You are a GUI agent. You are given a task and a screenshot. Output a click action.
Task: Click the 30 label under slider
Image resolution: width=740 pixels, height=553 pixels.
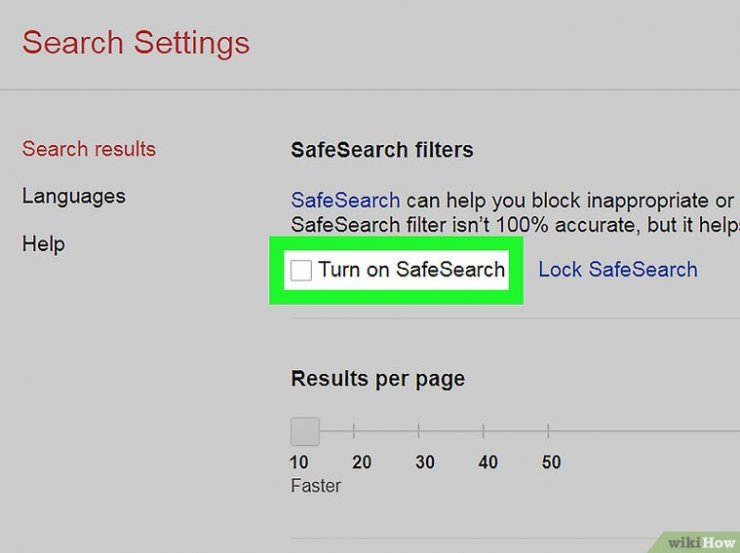coord(425,462)
